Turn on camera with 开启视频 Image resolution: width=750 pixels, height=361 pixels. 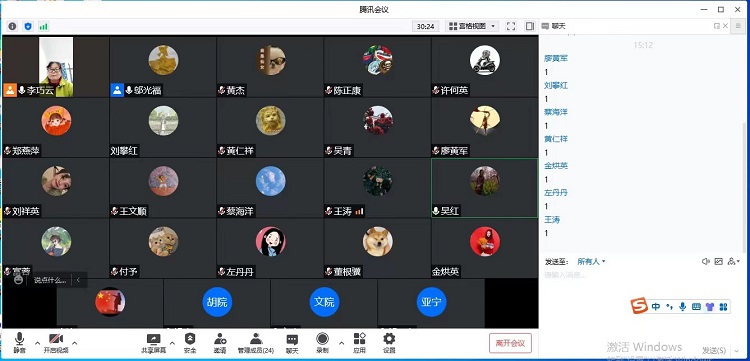pyautogui.click(x=56, y=343)
